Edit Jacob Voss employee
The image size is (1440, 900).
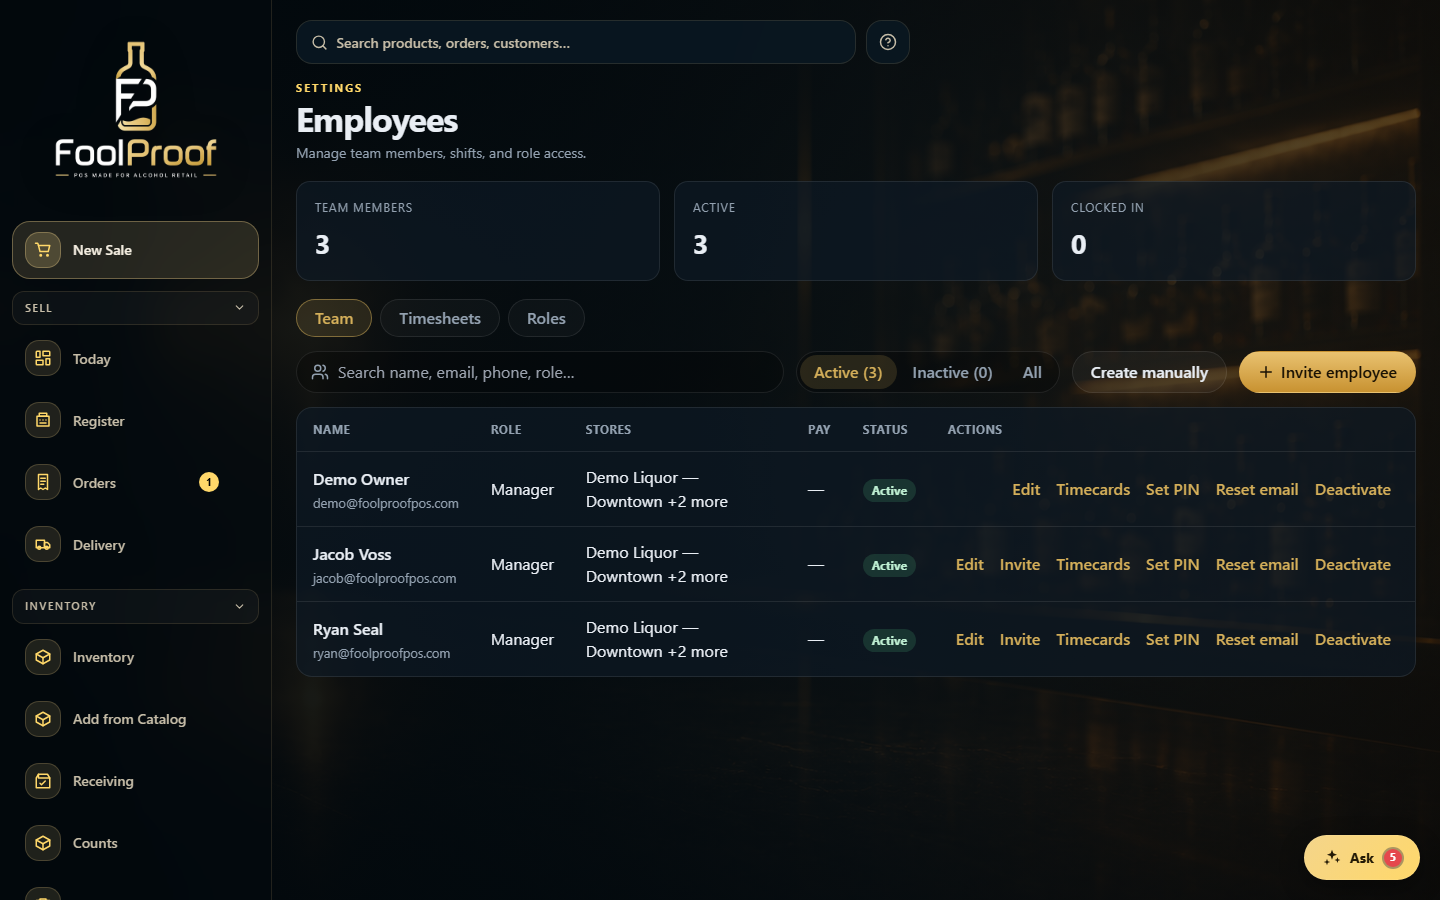[x=970, y=564]
